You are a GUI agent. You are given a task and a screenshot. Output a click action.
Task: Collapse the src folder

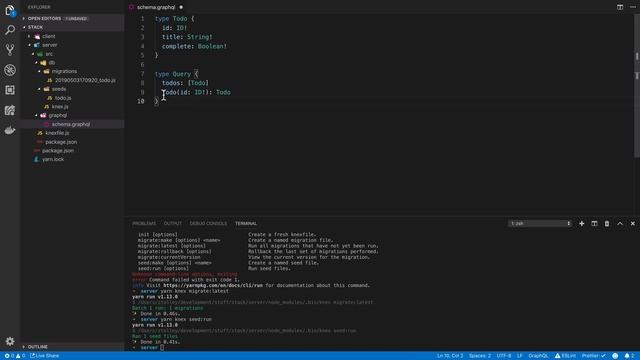pyautogui.click(x=49, y=54)
